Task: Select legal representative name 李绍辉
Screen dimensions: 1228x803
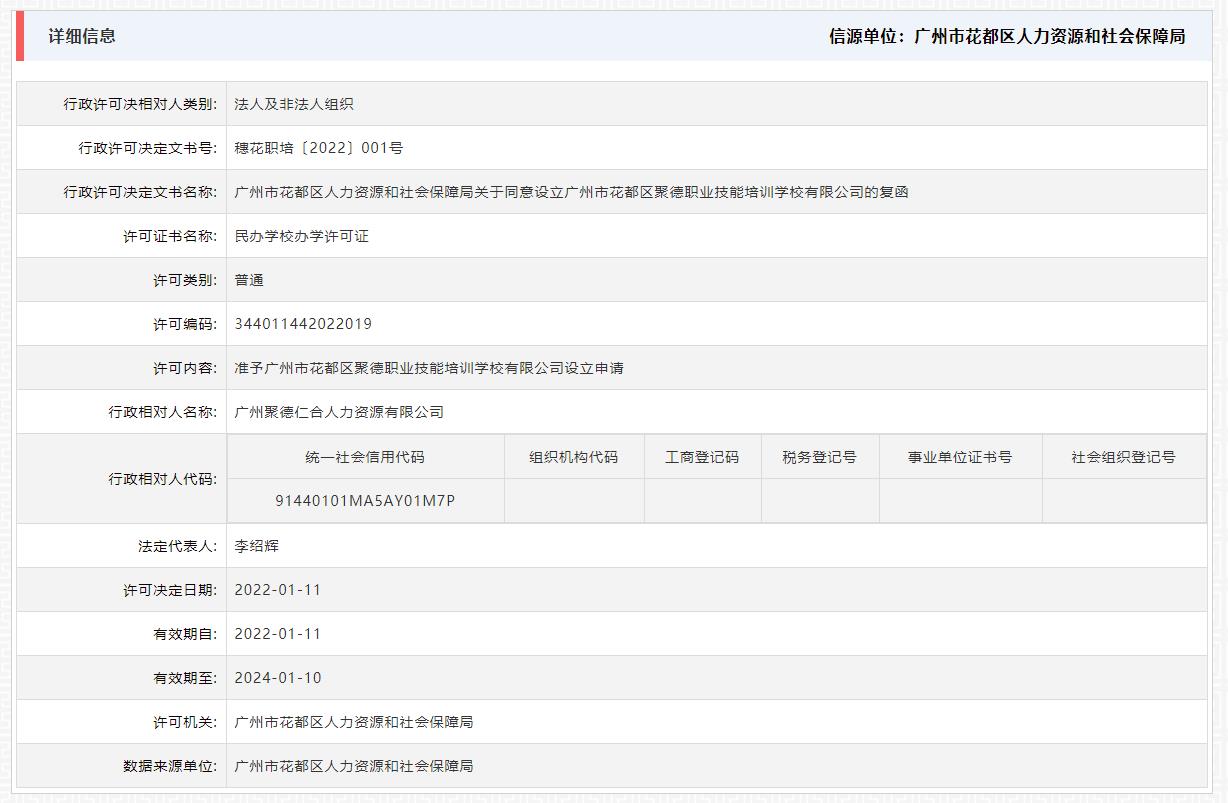Action: (x=256, y=546)
